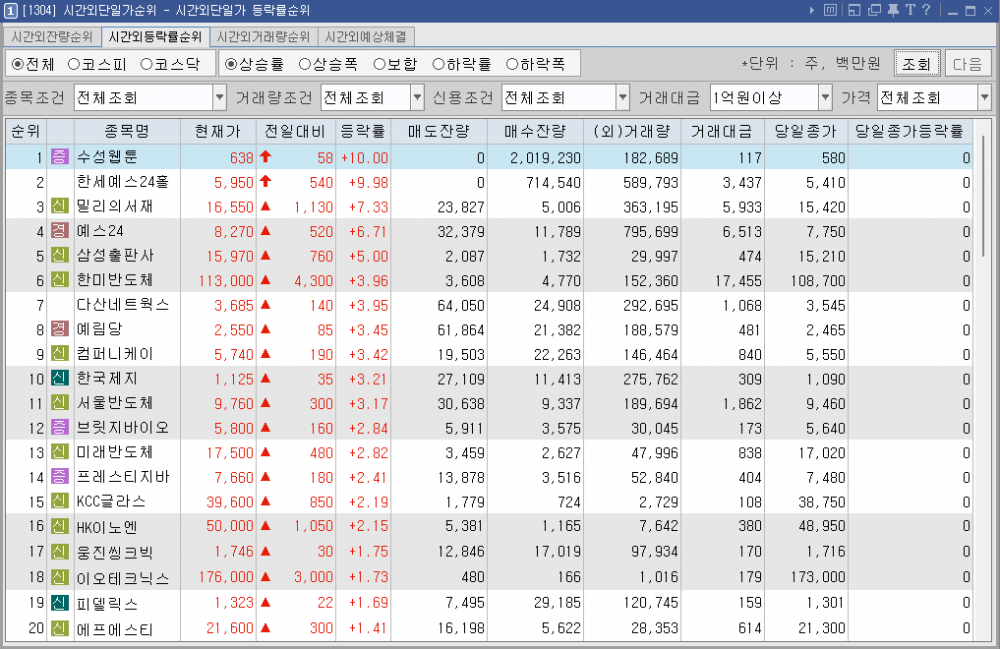The image size is (1000, 649).
Task: Click the 다음 button
Action: click(x=967, y=64)
